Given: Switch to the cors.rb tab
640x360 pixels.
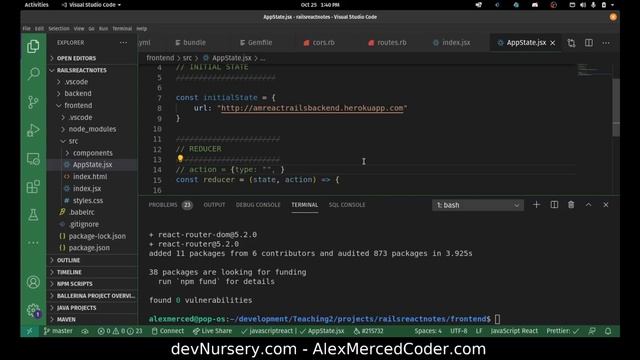Looking at the screenshot, I should [x=320, y=42].
